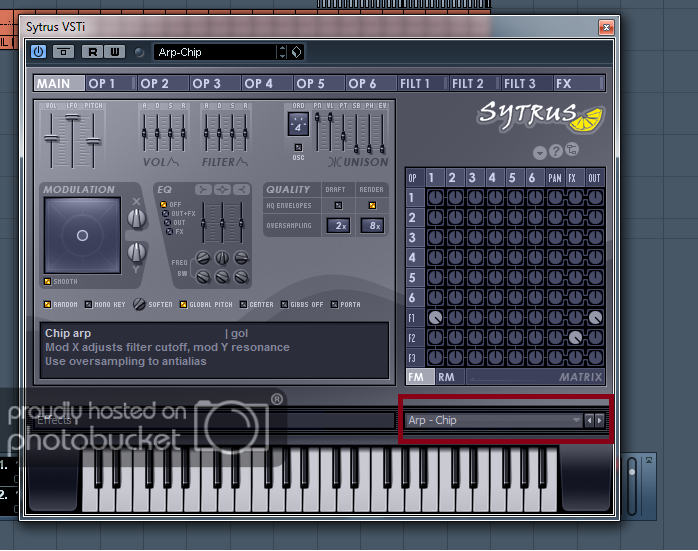The height and width of the screenshot is (551, 698).
Task: Click the Sytrus help question mark icon
Action: click(x=556, y=151)
